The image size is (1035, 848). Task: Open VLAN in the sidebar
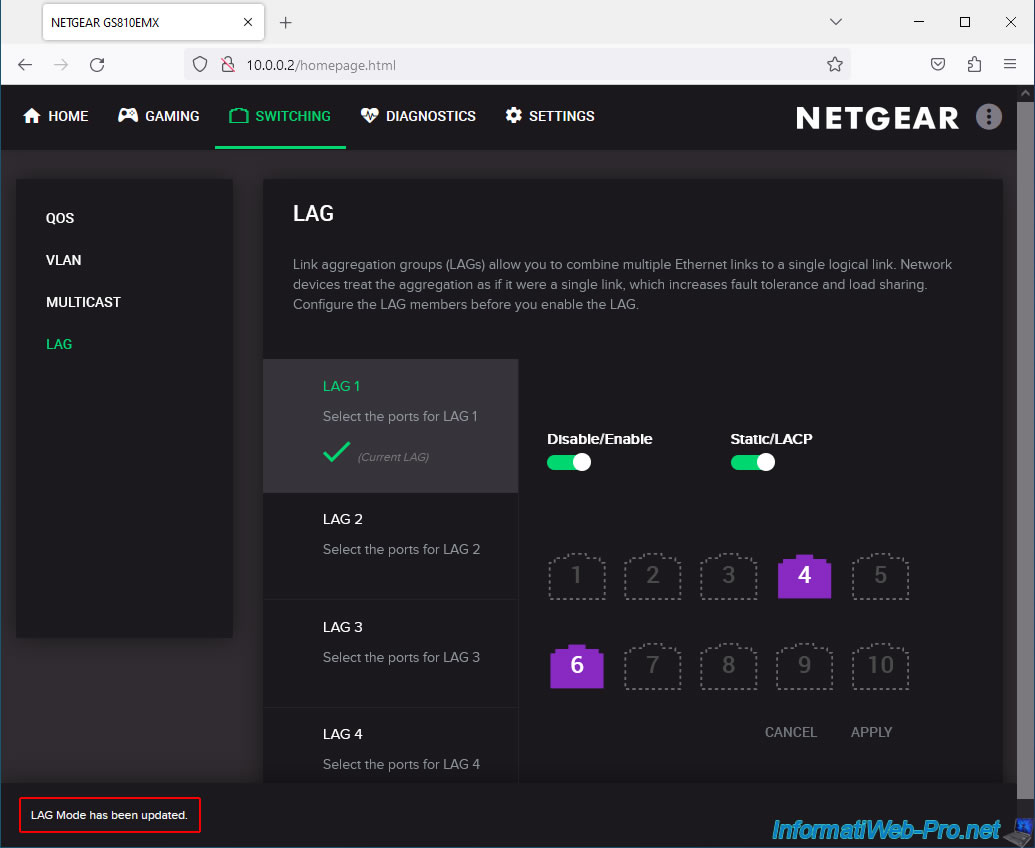63,260
